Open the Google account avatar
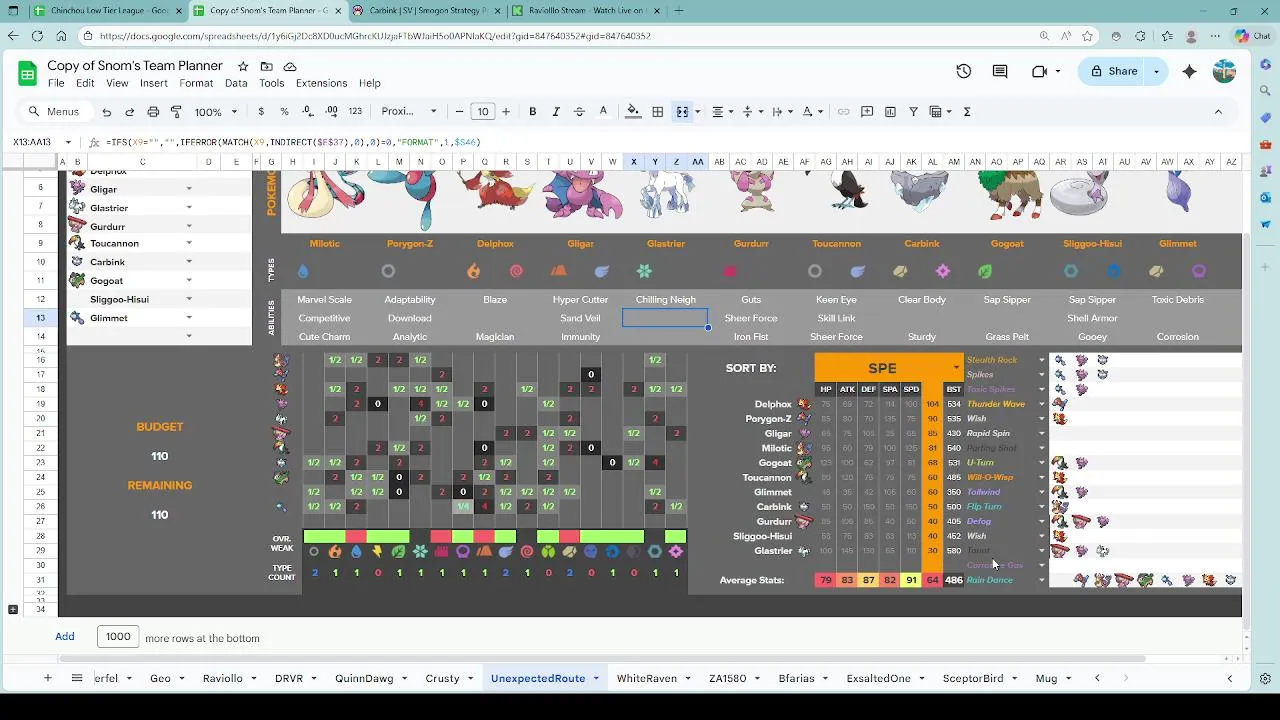This screenshot has height=720, width=1280. (x=1225, y=71)
